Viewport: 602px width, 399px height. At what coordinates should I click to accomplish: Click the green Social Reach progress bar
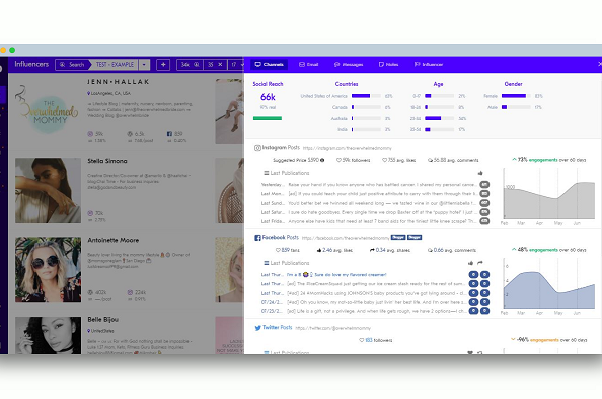[x=267, y=118]
